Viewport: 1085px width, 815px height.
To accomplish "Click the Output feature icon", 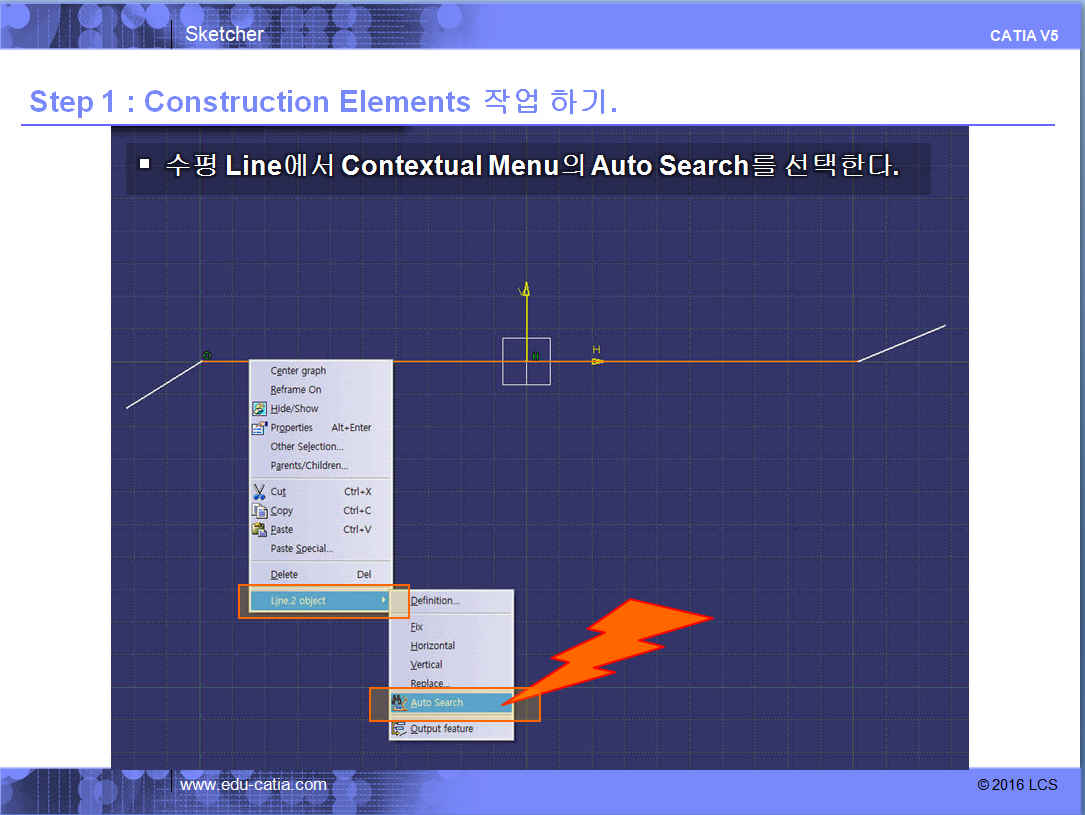I will coord(399,729).
